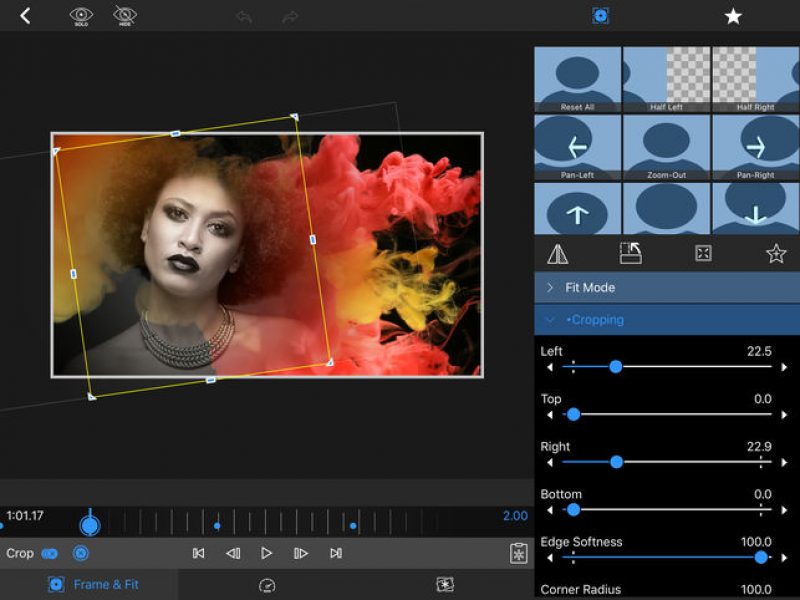Image resolution: width=800 pixels, height=600 pixels.
Task: Enable the Solo view eye toggle
Action: (x=81, y=17)
